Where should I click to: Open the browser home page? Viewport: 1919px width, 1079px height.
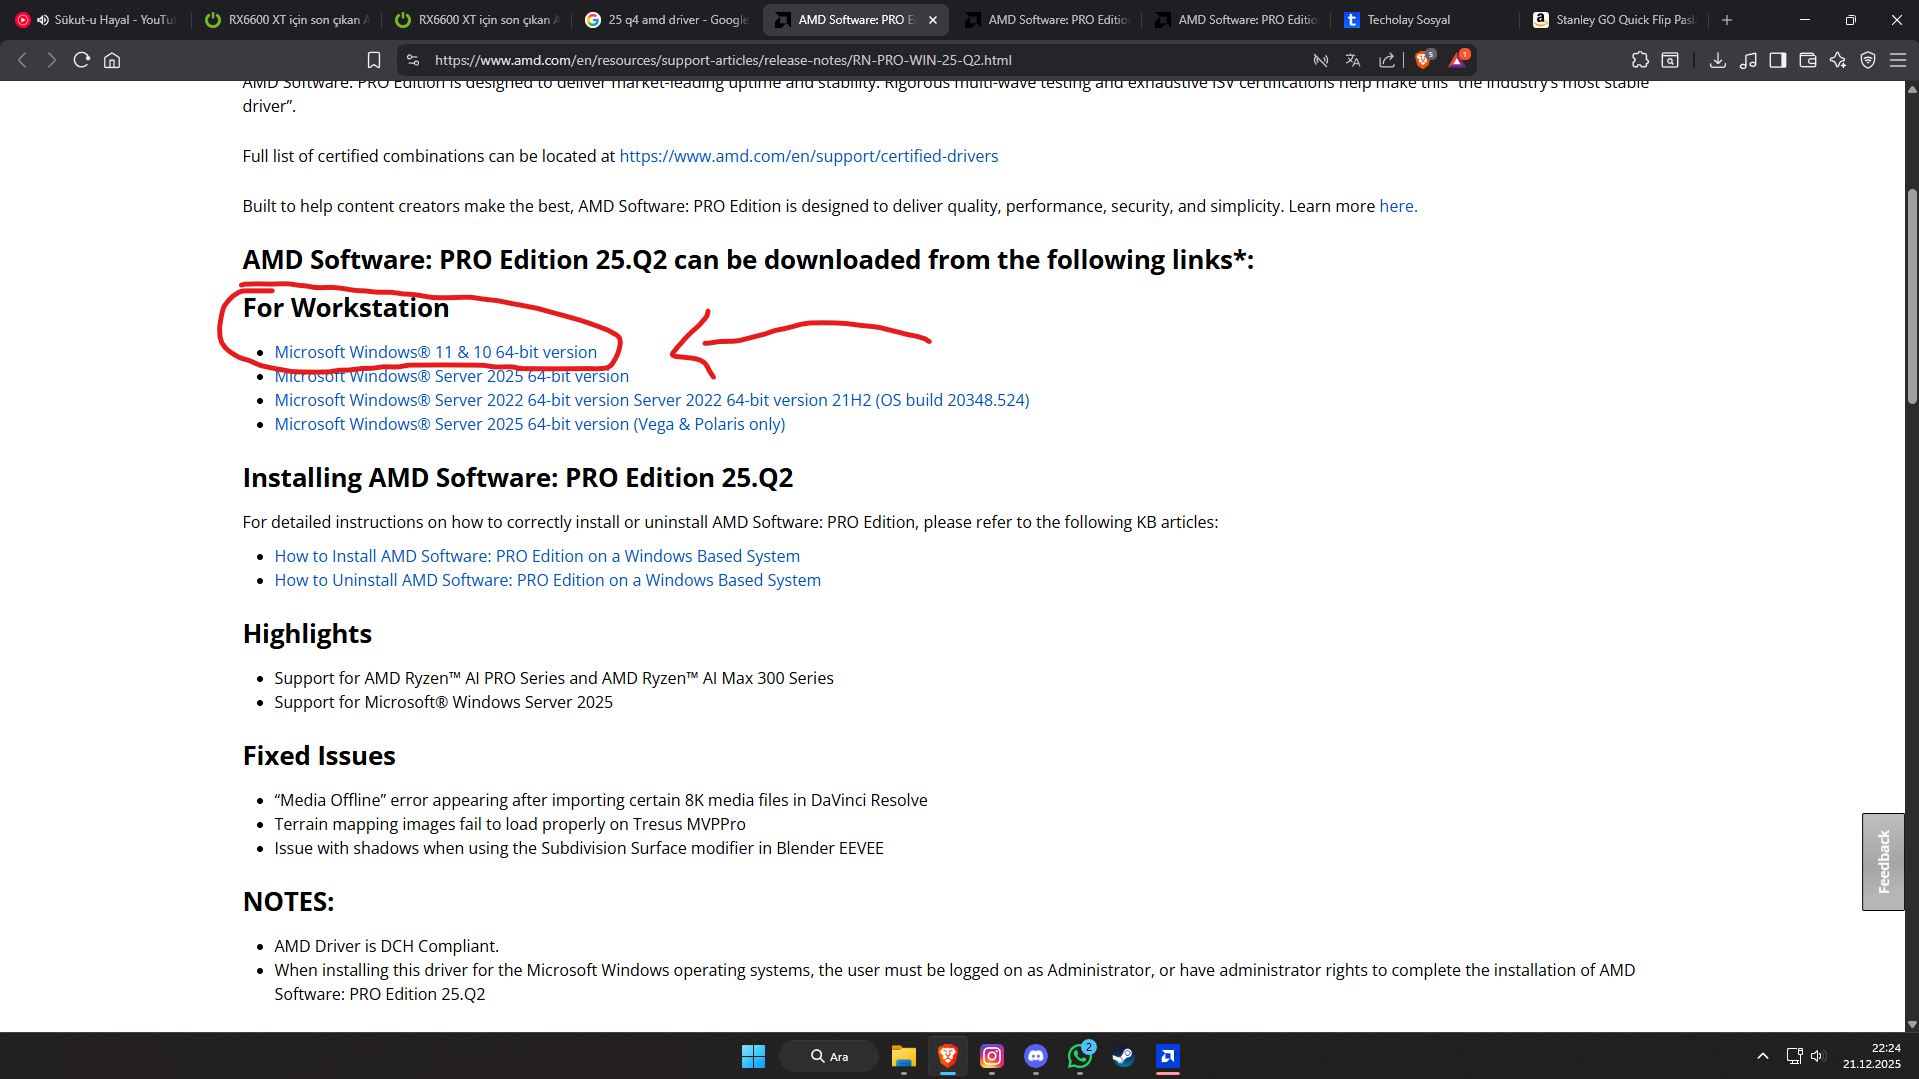(x=112, y=60)
